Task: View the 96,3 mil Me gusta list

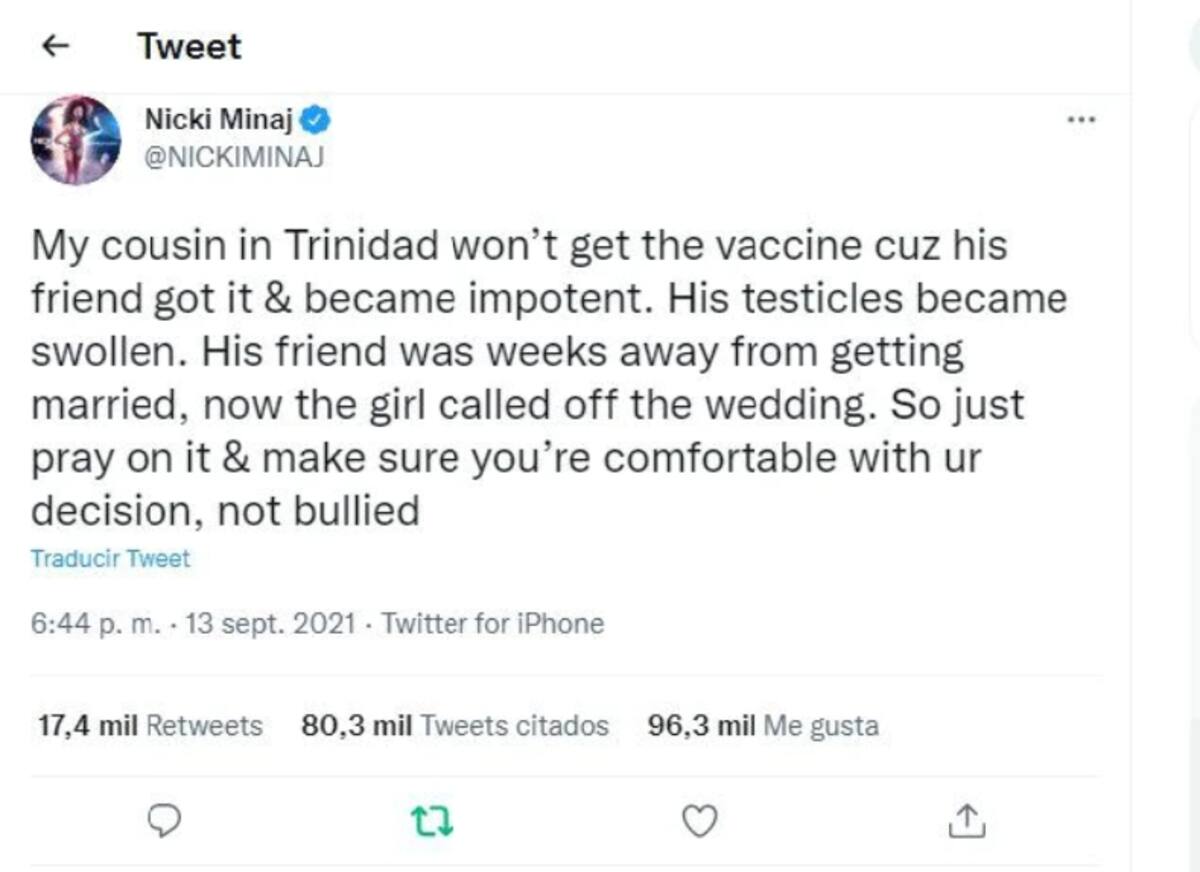Action: (763, 726)
